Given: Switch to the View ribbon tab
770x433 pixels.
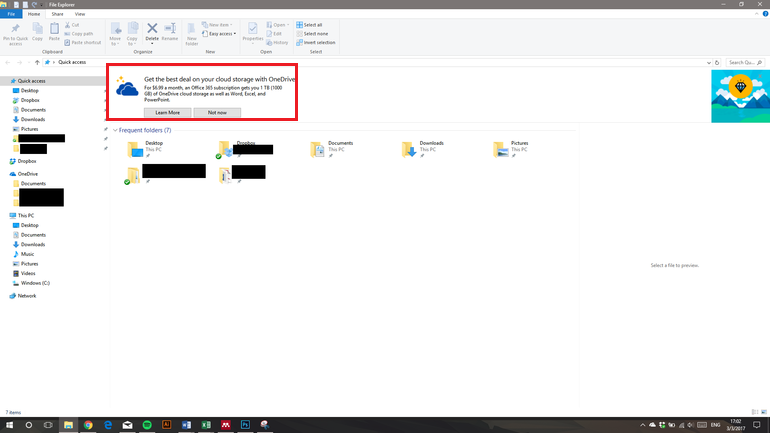Looking at the screenshot, I should [x=80, y=14].
